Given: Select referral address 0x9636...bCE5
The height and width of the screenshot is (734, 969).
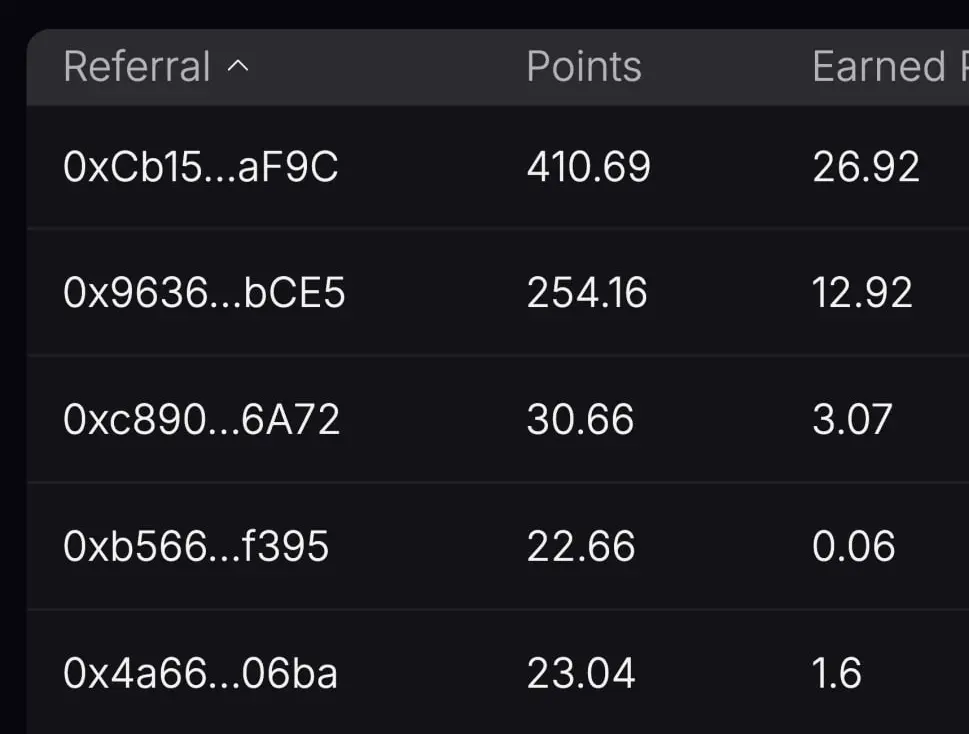Looking at the screenshot, I should click(x=204, y=293).
